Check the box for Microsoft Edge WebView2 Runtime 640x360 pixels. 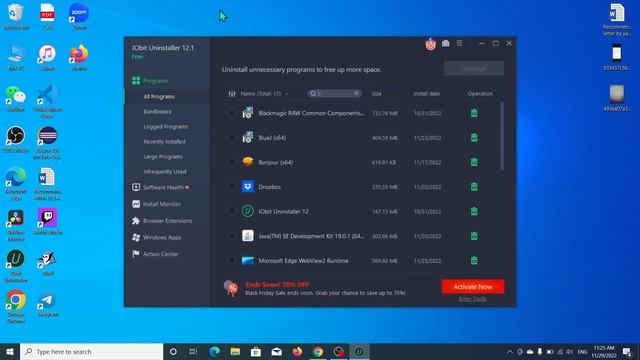click(232, 260)
